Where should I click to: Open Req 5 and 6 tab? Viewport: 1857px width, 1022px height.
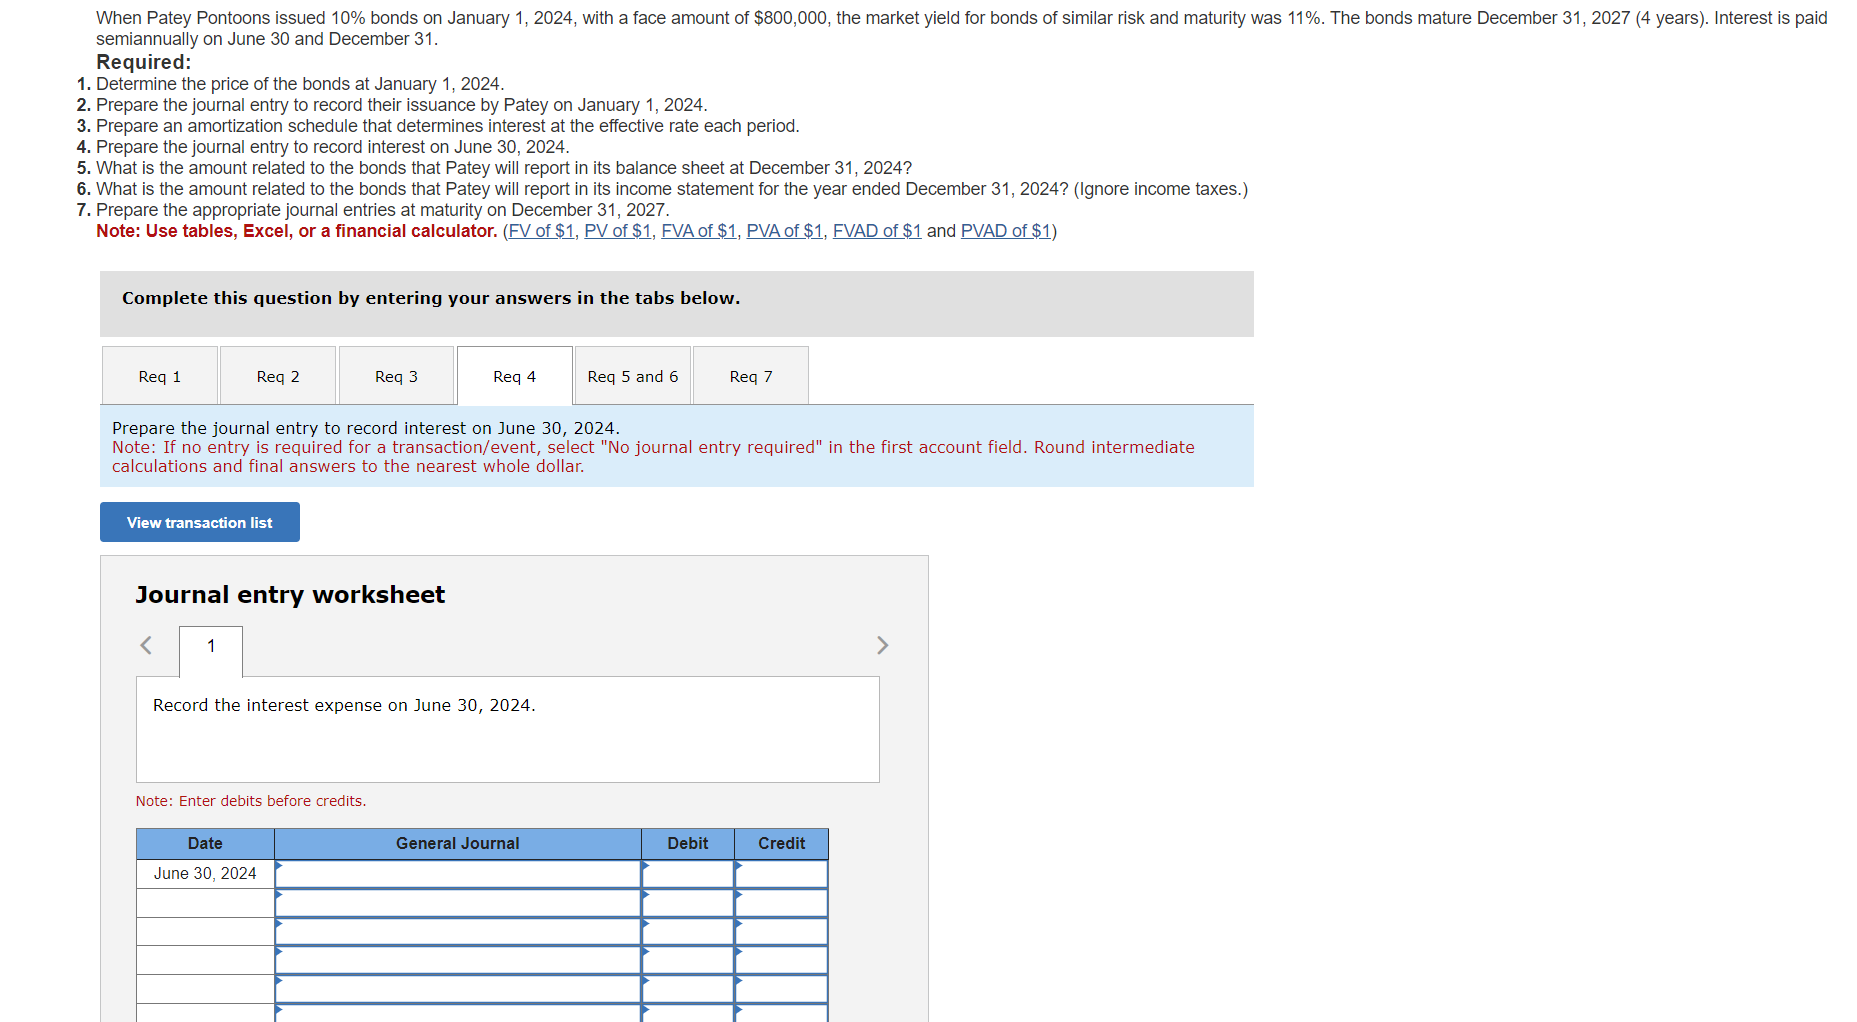point(633,376)
